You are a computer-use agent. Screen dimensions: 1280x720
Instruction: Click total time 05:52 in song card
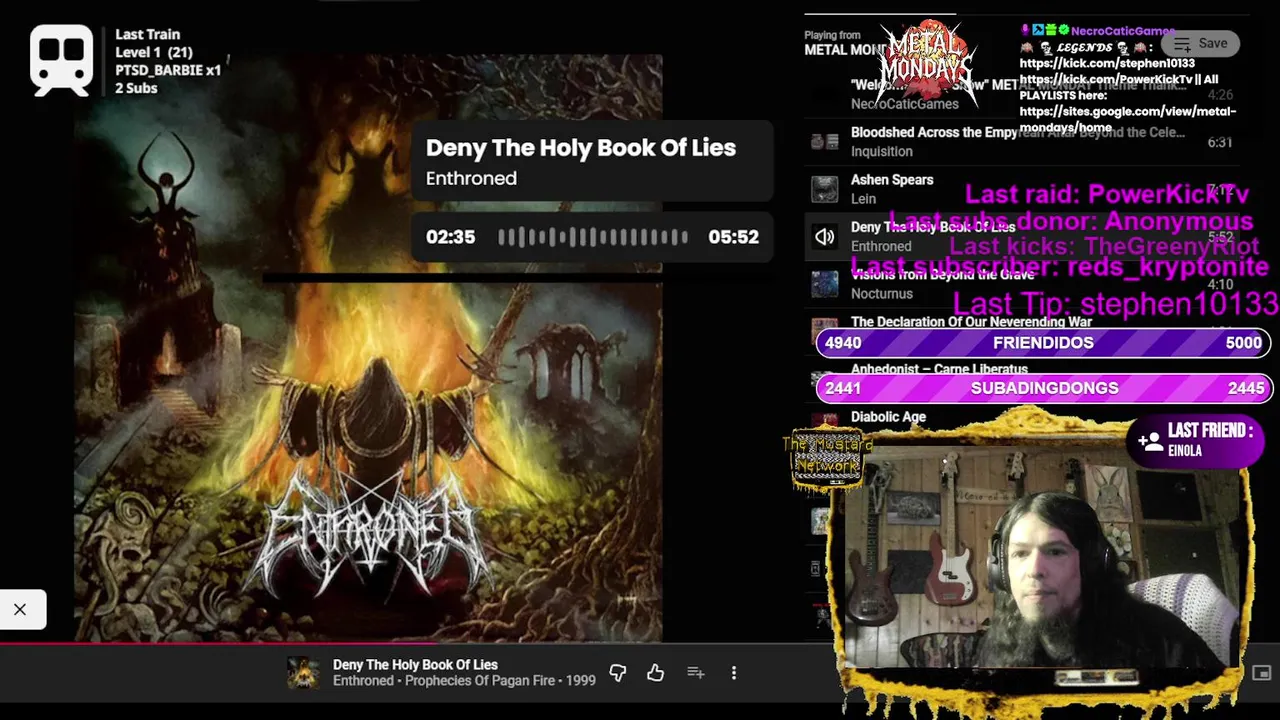[733, 237]
